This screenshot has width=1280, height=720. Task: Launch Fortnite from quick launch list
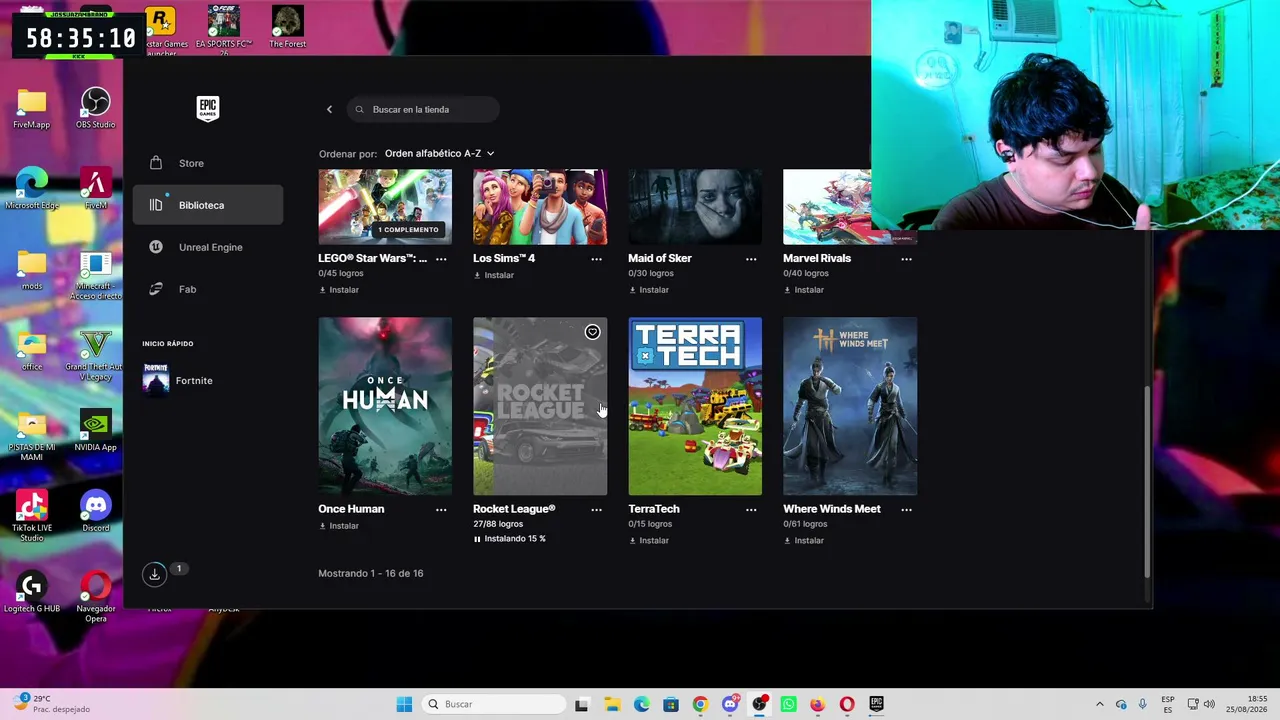coord(178,381)
